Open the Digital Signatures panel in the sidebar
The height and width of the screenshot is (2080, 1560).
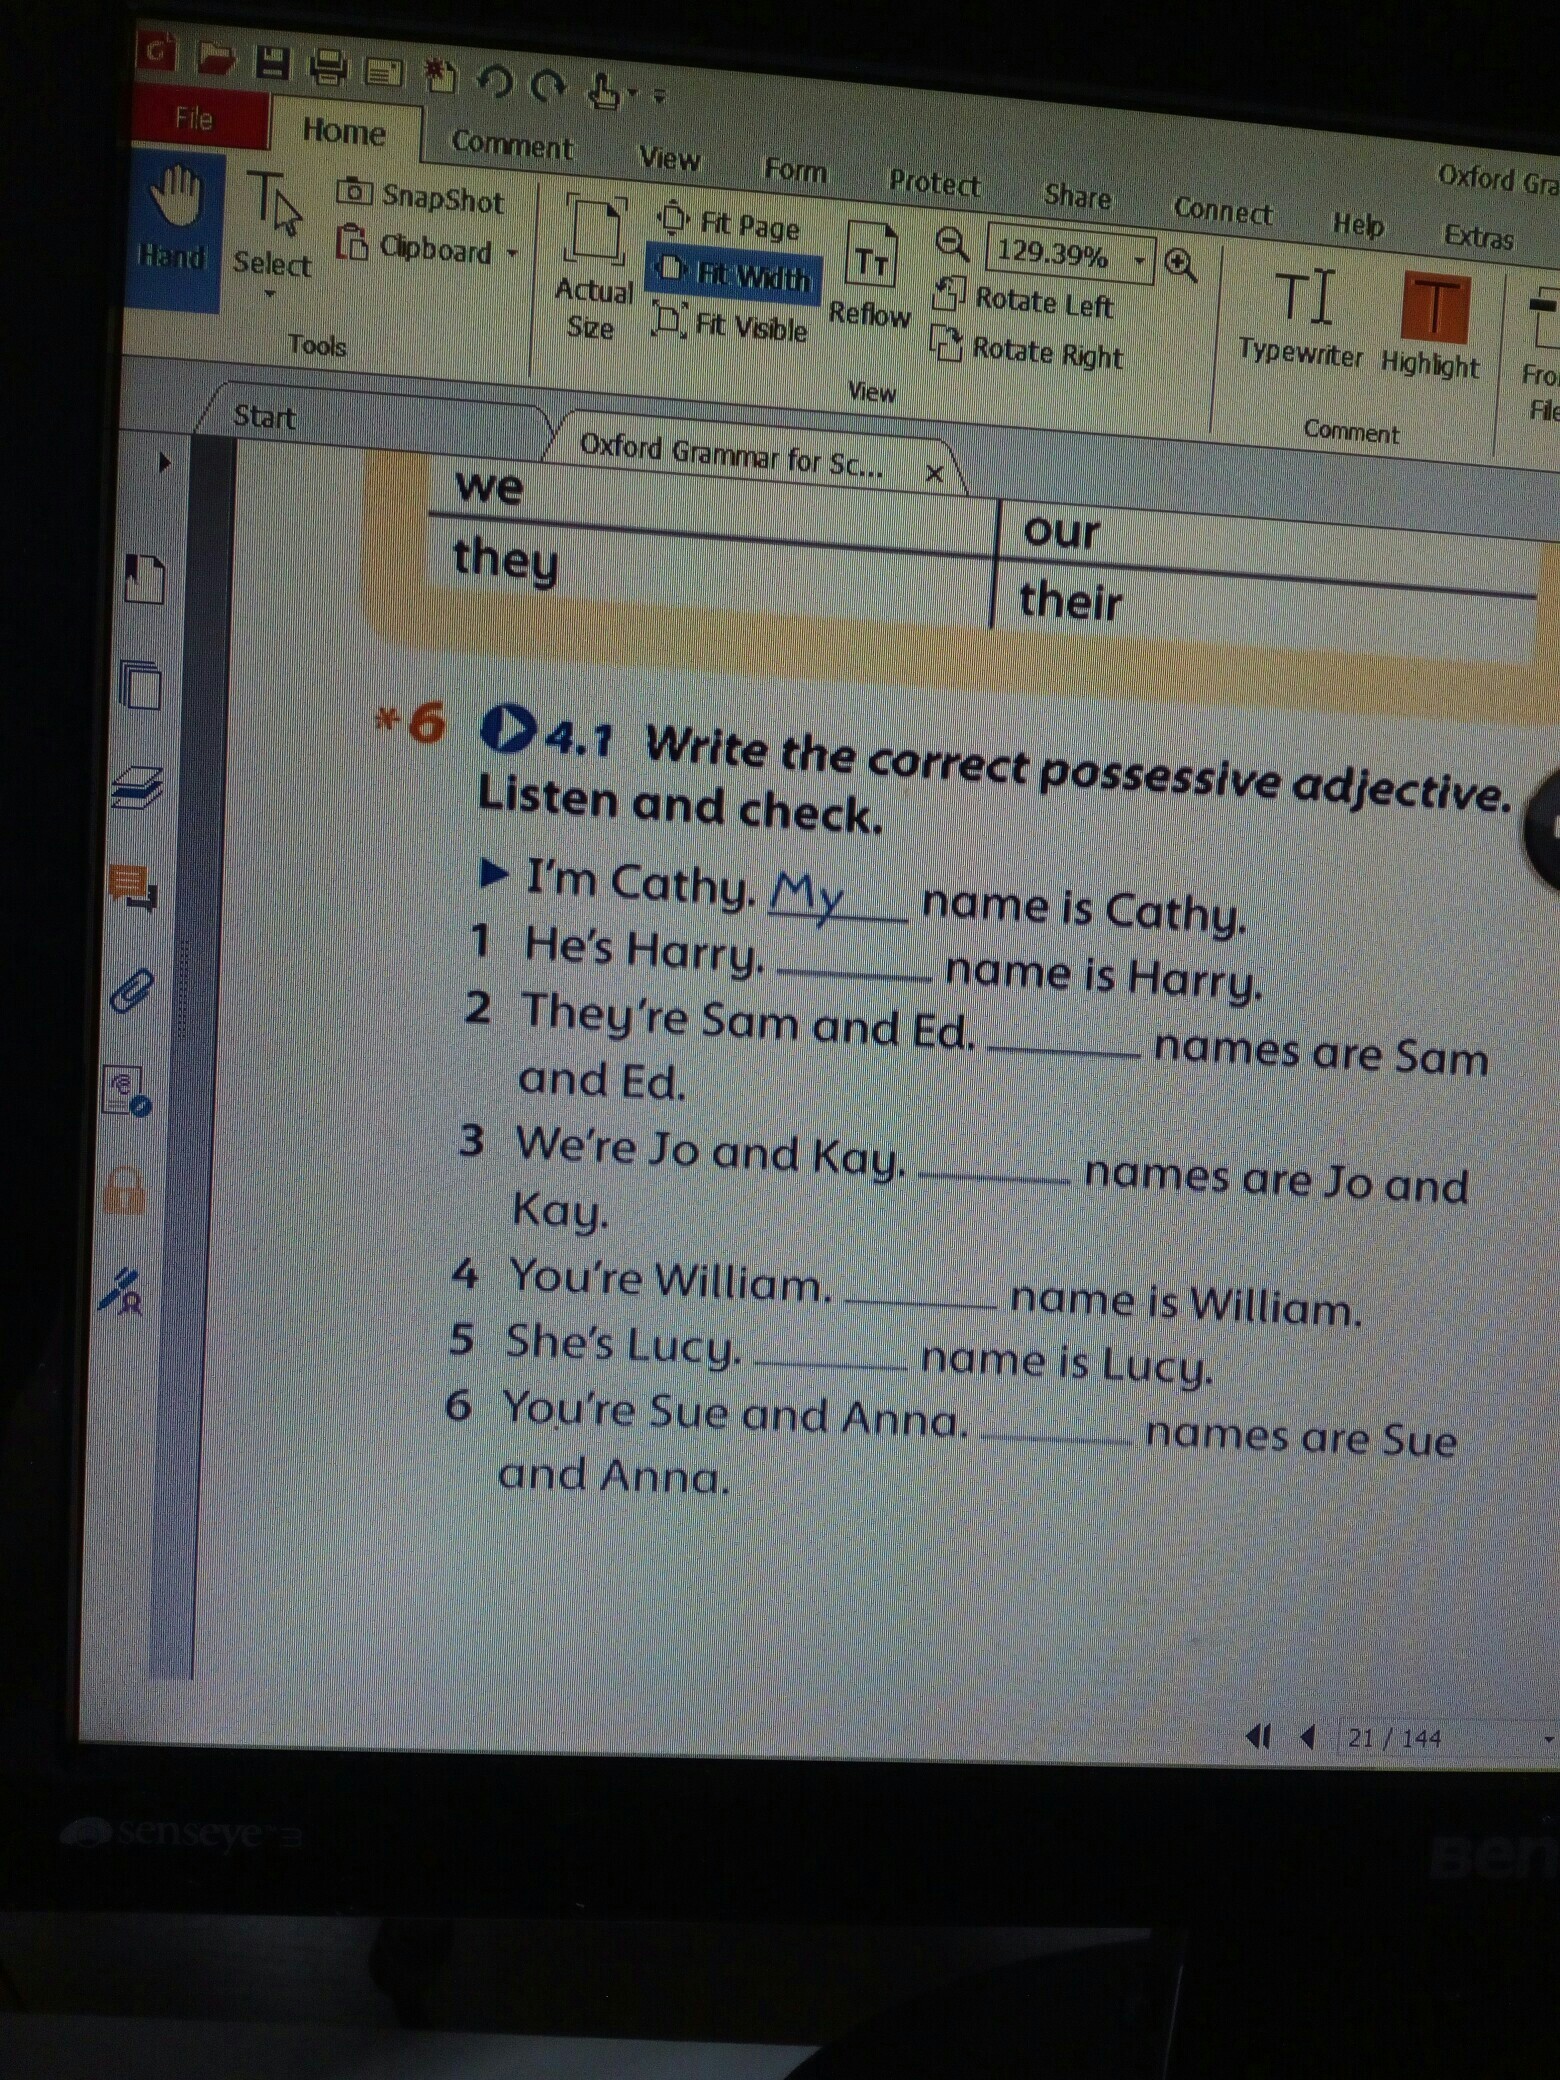pyautogui.click(x=126, y=1092)
